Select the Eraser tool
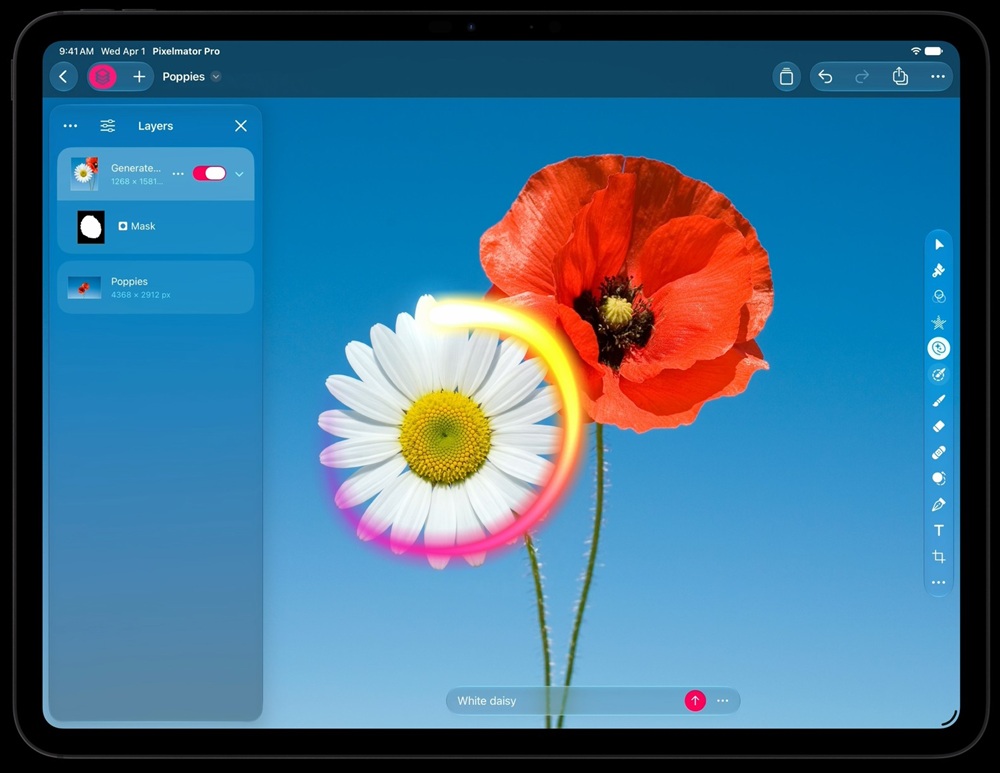 [x=939, y=427]
